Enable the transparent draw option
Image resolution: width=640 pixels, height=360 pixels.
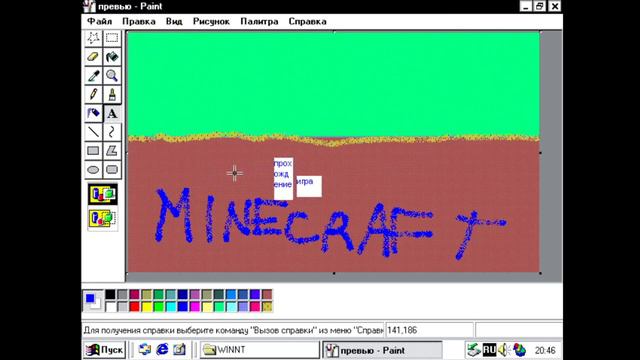point(103,218)
